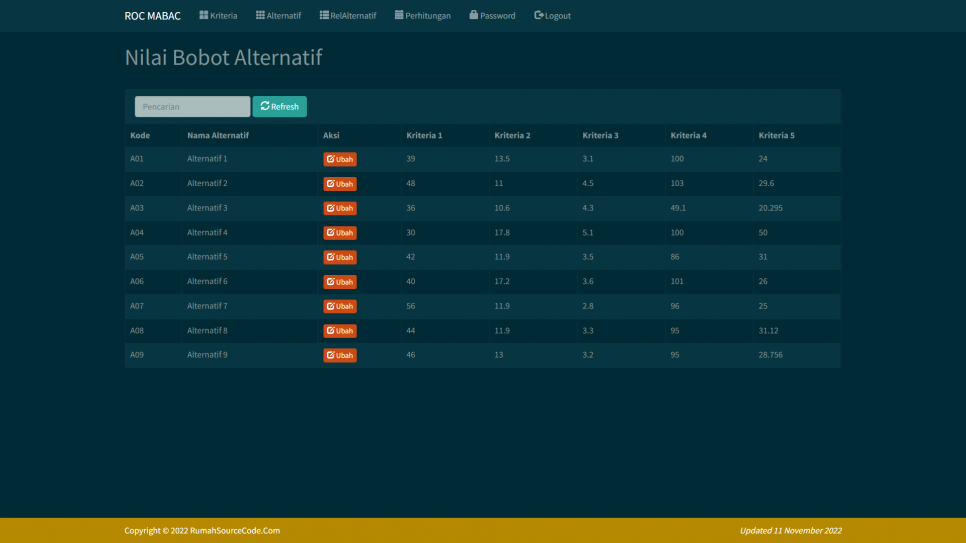Image resolution: width=966 pixels, height=543 pixels.
Task: Click the Updated 11 November 2022 text
Action: 790,531
